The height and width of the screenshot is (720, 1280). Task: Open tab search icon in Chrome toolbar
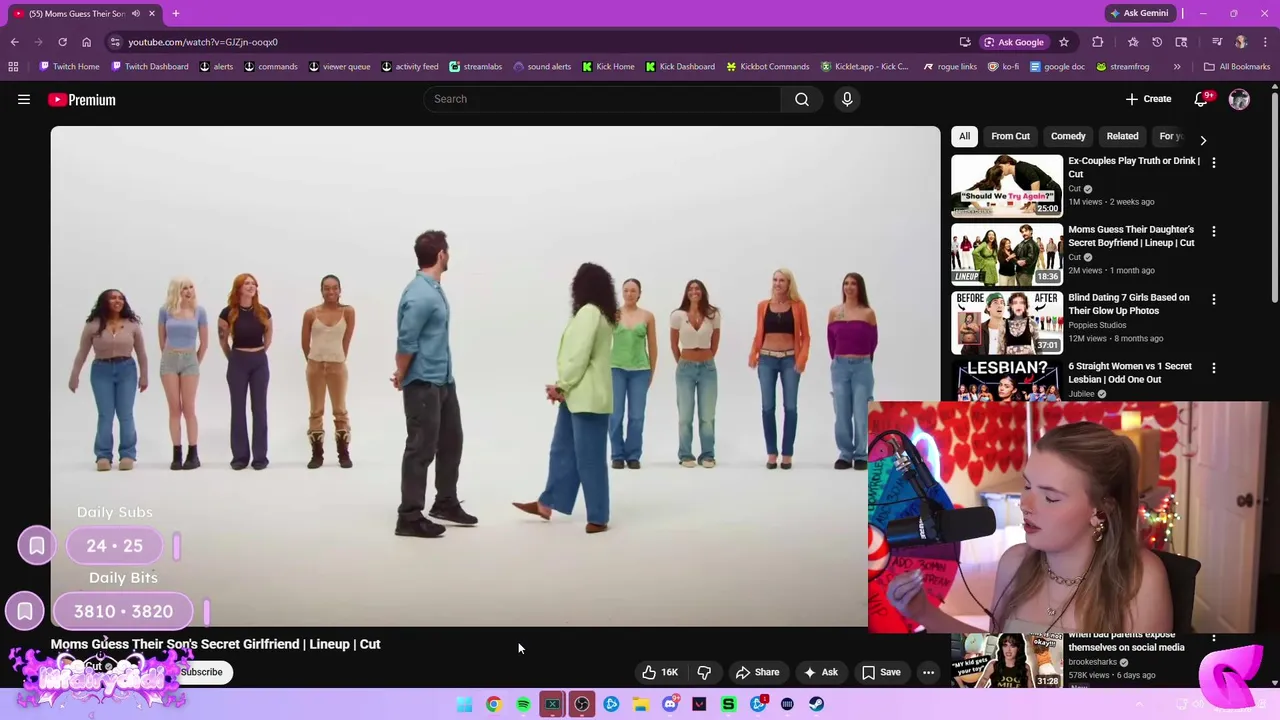pos(1181,42)
